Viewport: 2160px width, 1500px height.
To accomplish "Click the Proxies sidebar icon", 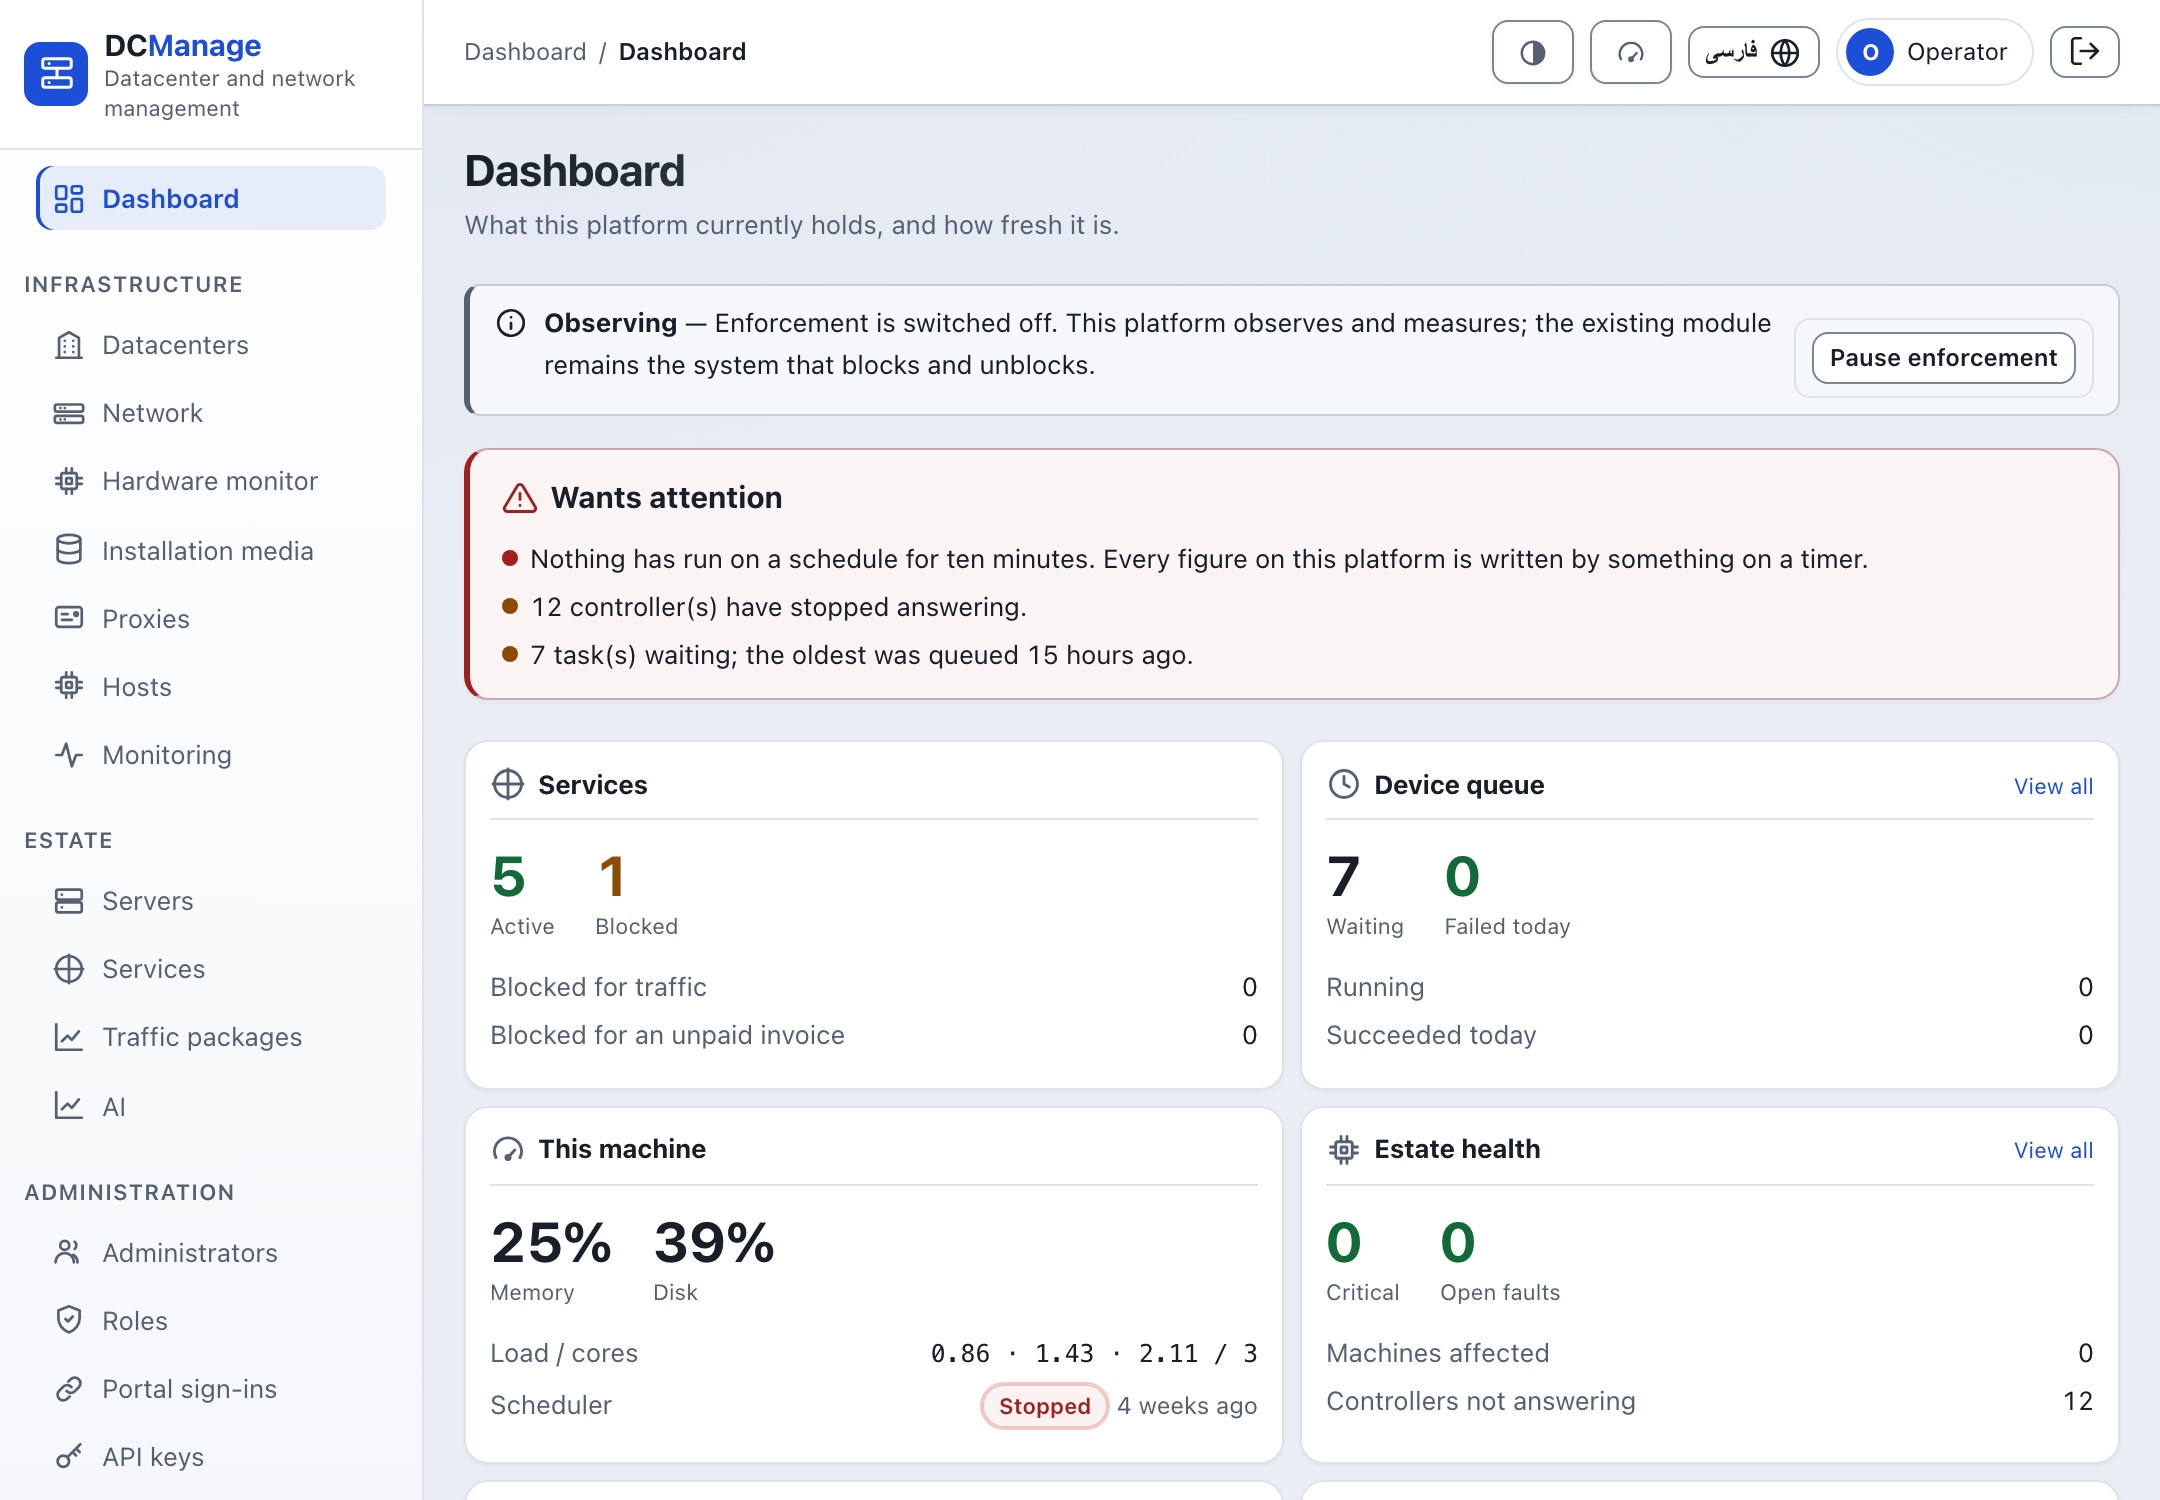I will pos(69,618).
